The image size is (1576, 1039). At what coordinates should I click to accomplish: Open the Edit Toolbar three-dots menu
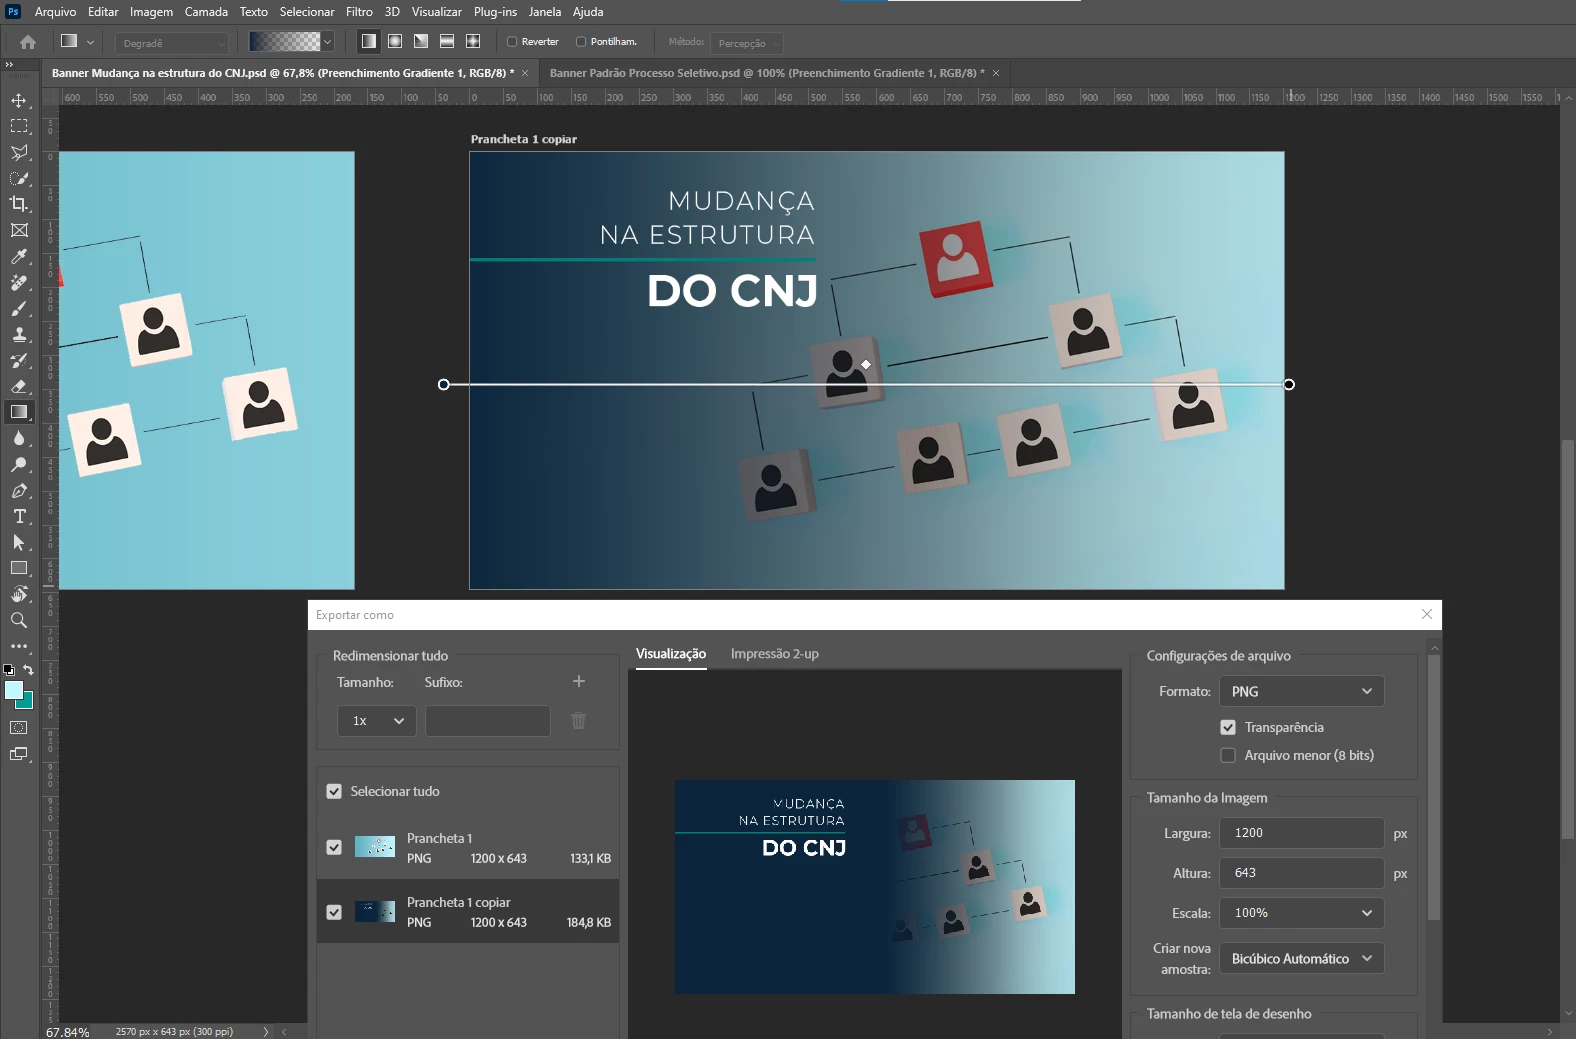19,646
